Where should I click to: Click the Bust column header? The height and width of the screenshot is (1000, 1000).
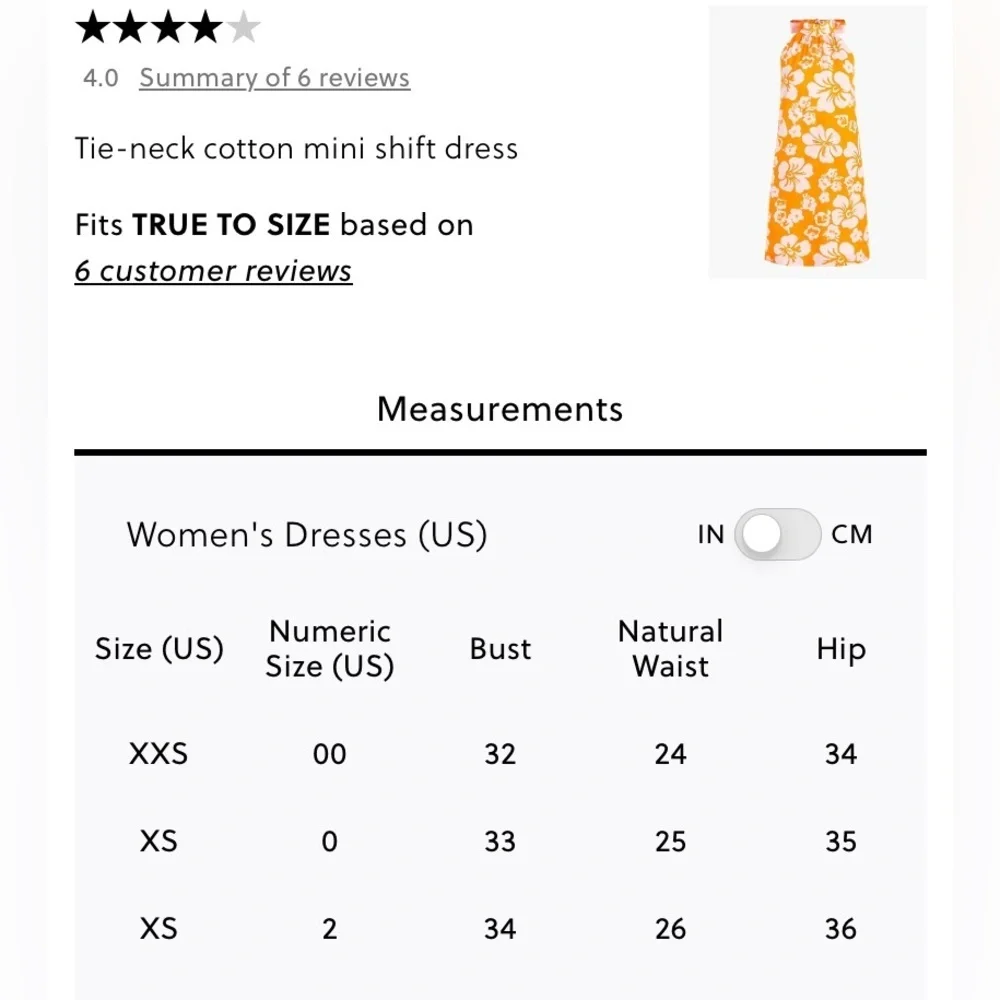pos(500,649)
